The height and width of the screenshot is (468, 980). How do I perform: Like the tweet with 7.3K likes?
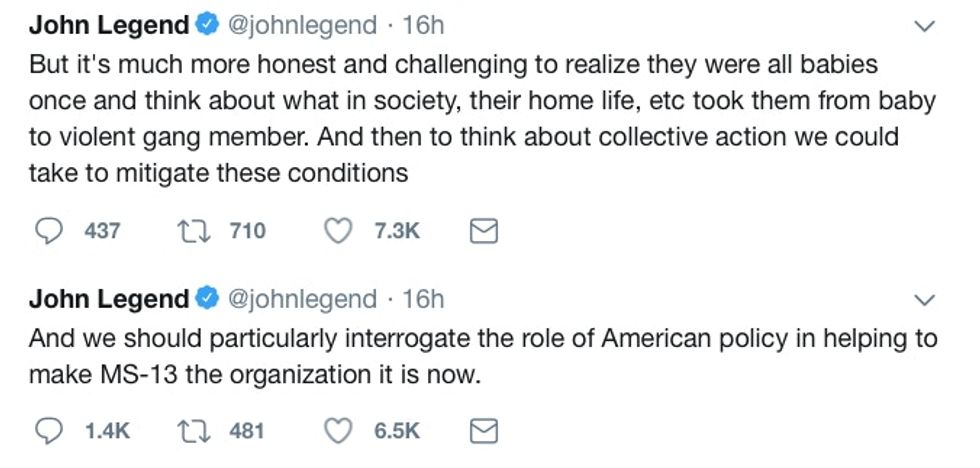tap(341, 231)
